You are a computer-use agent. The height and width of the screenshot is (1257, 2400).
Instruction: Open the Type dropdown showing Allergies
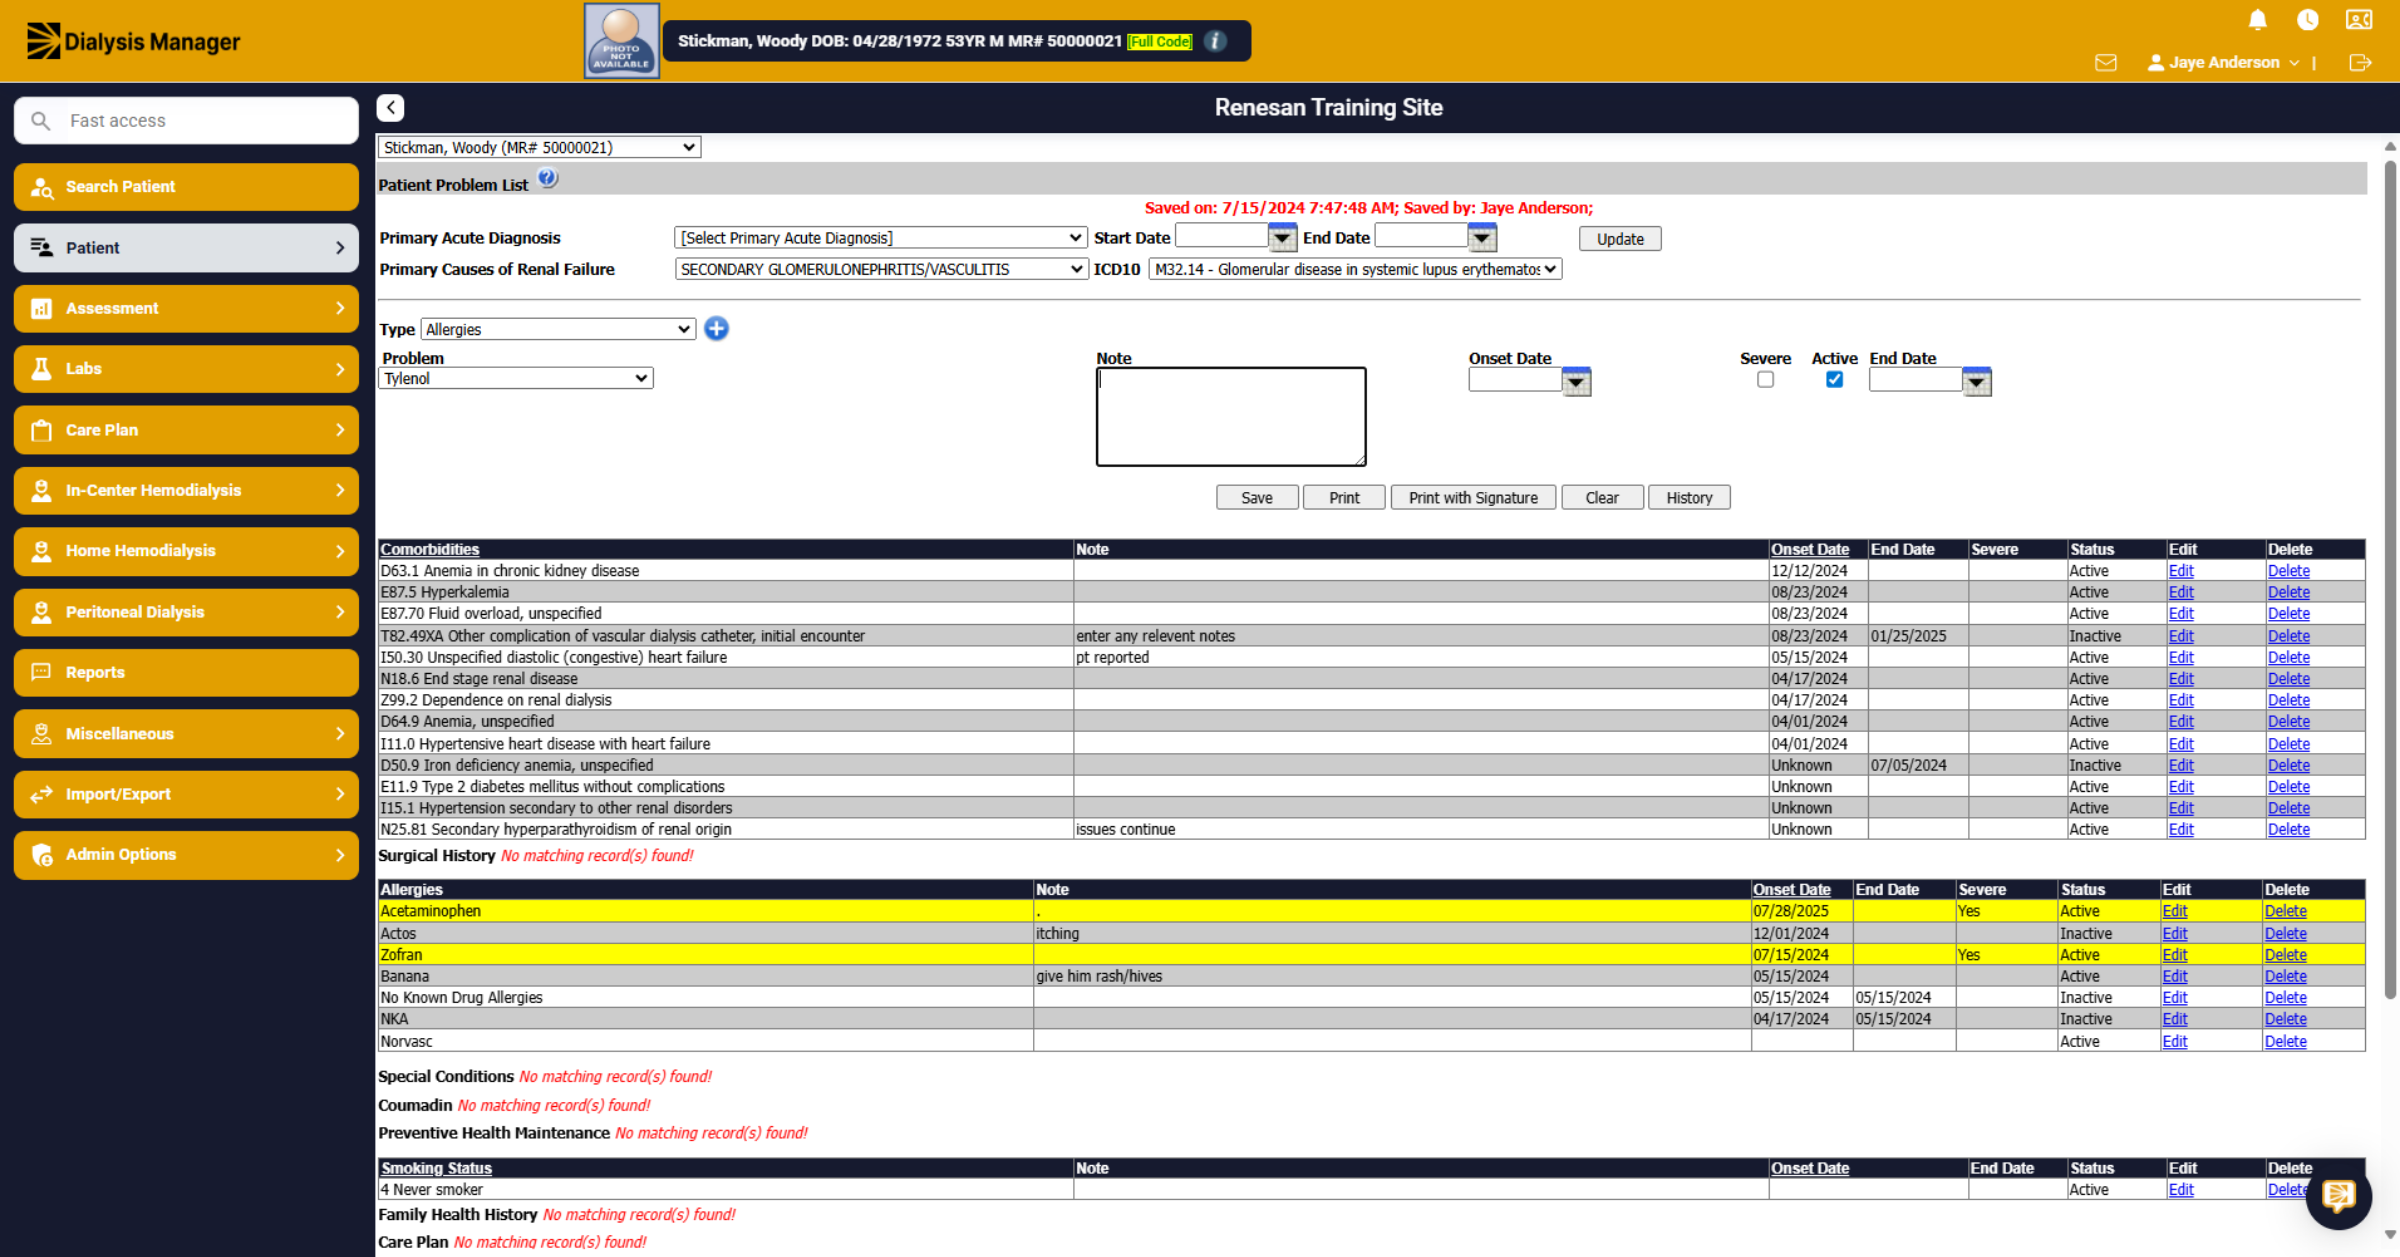[558, 329]
